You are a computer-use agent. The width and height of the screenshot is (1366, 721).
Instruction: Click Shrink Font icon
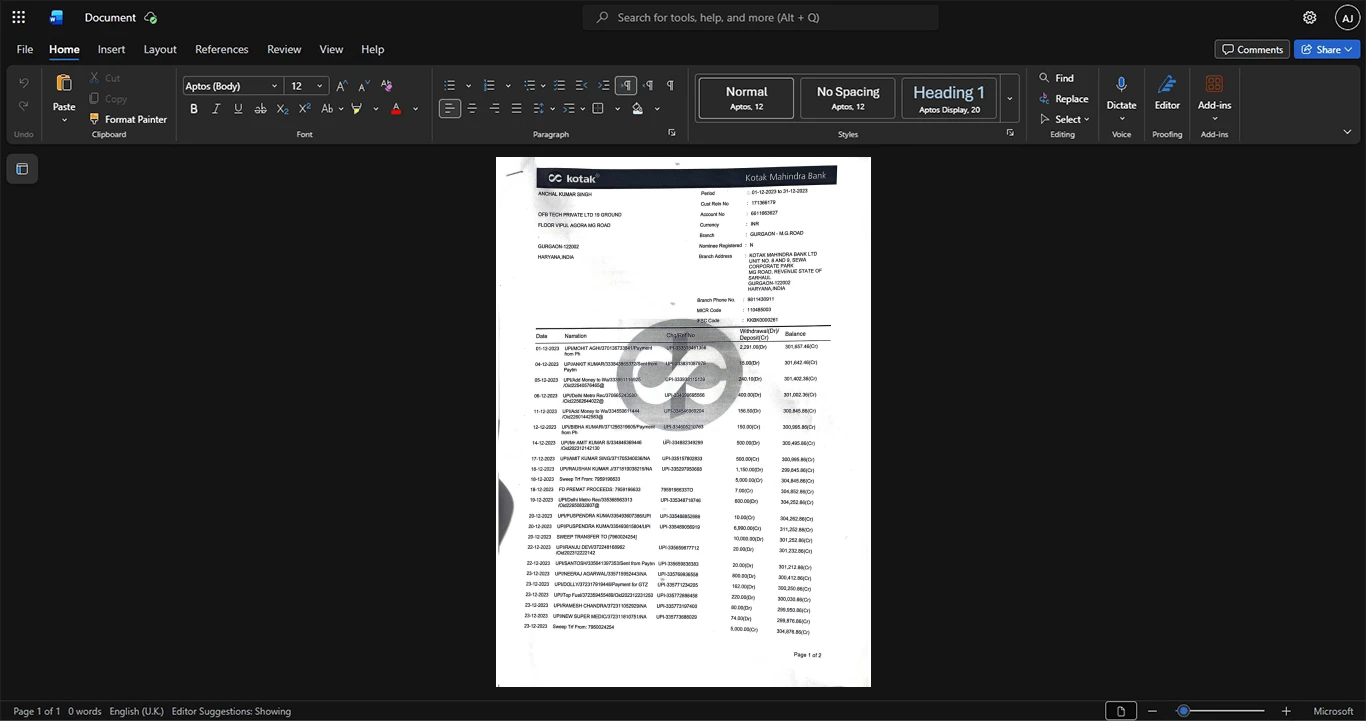[364, 85]
